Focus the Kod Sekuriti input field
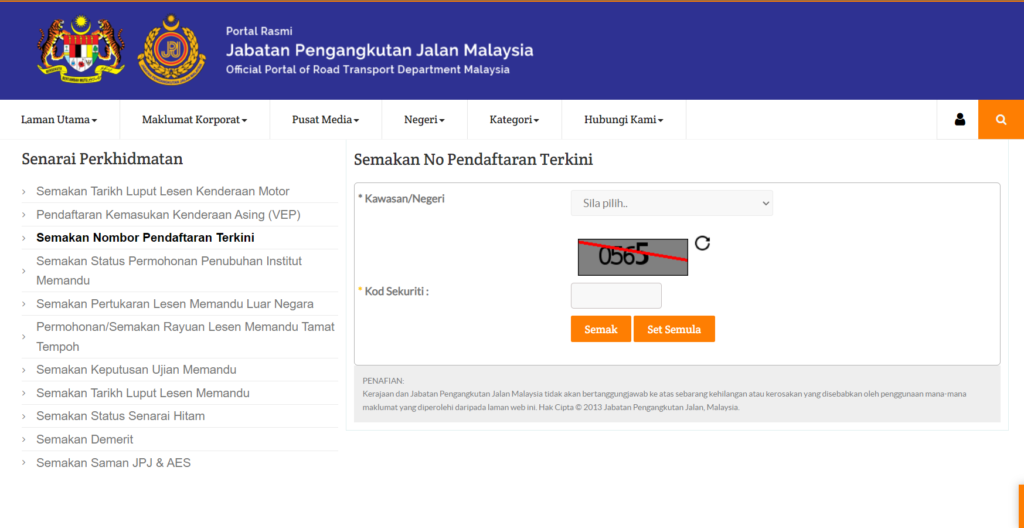The width and height of the screenshot is (1024, 528). tap(616, 295)
